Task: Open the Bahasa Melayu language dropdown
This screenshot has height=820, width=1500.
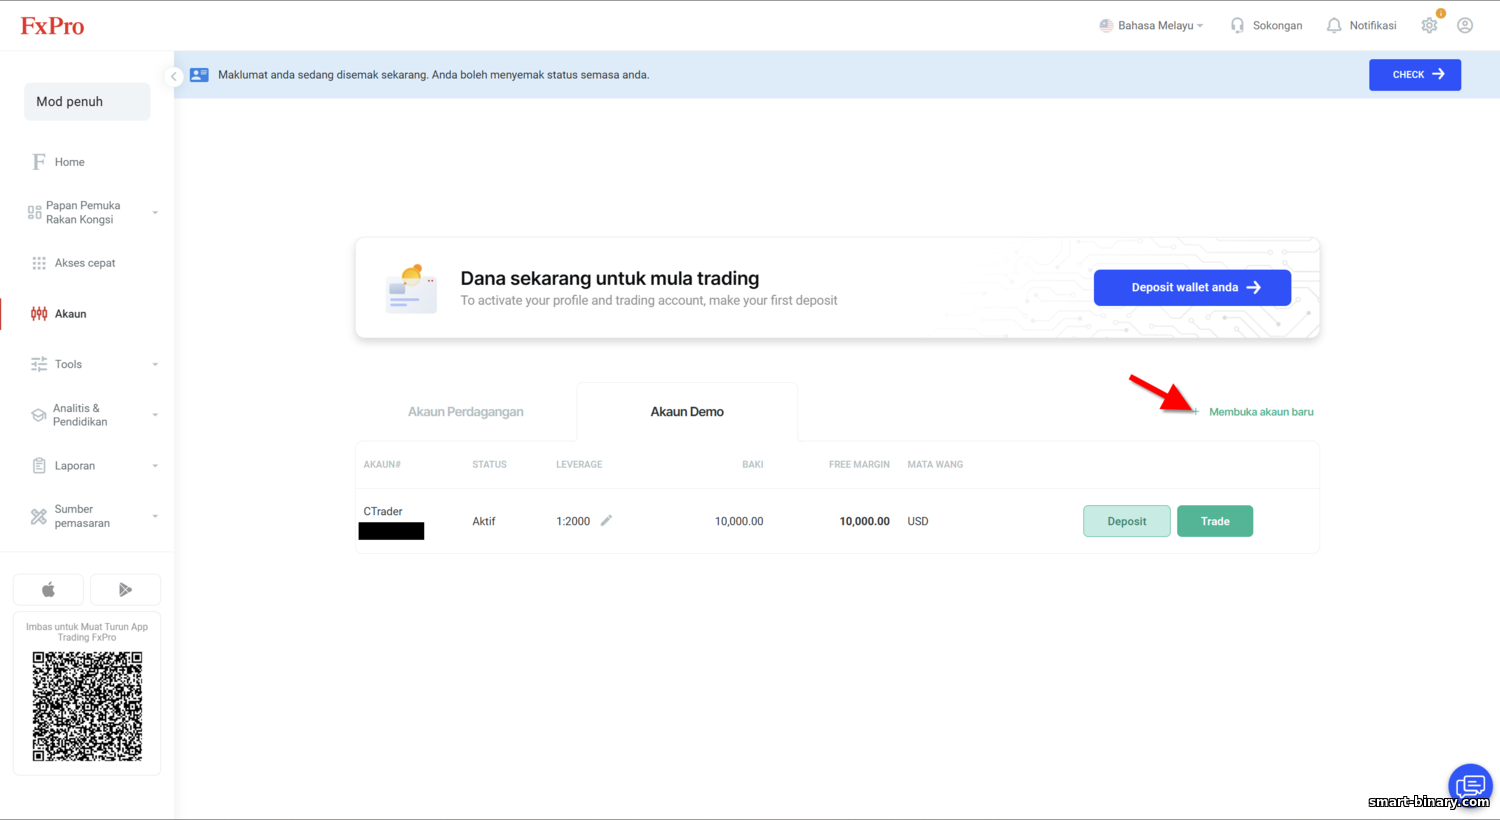Action: 1151,26
